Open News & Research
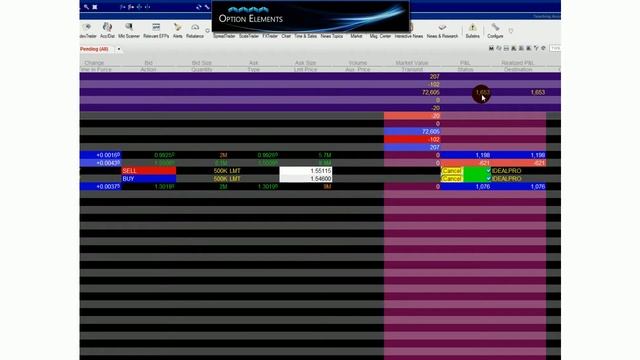This screenshot has height=360, width=640. click(x=442, y=31)
